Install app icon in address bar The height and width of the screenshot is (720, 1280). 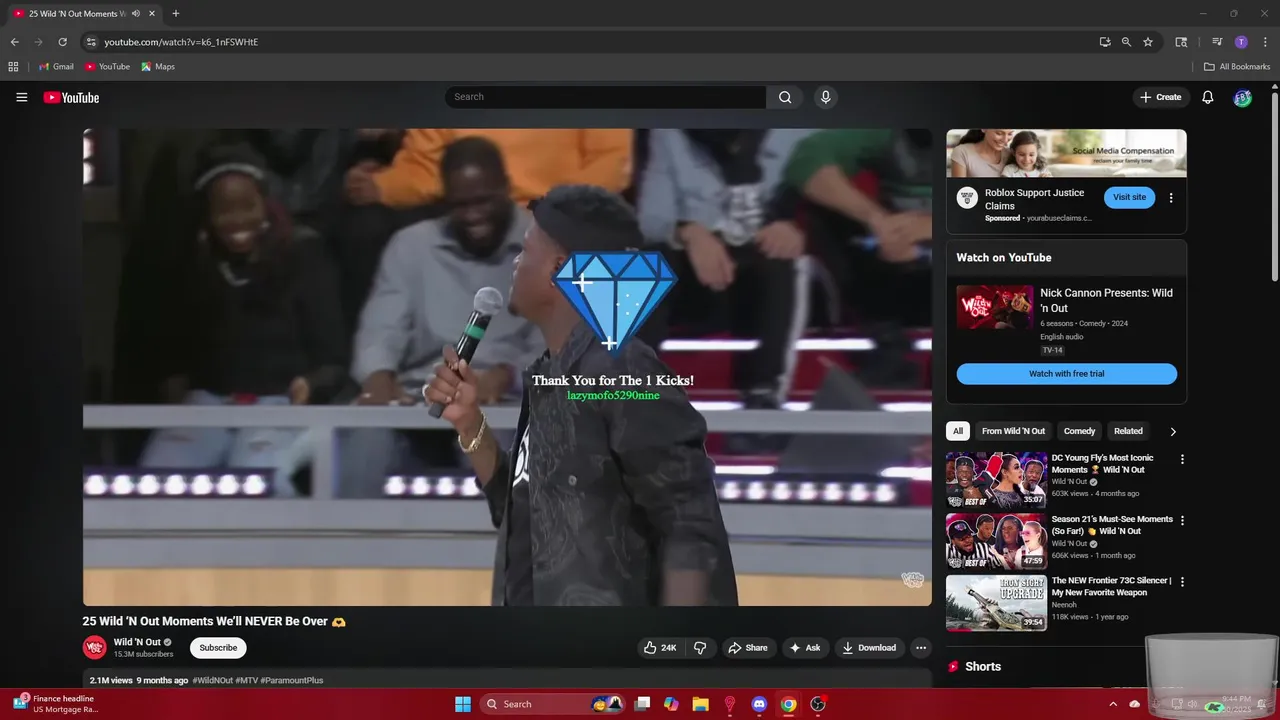click(1105, 42)
